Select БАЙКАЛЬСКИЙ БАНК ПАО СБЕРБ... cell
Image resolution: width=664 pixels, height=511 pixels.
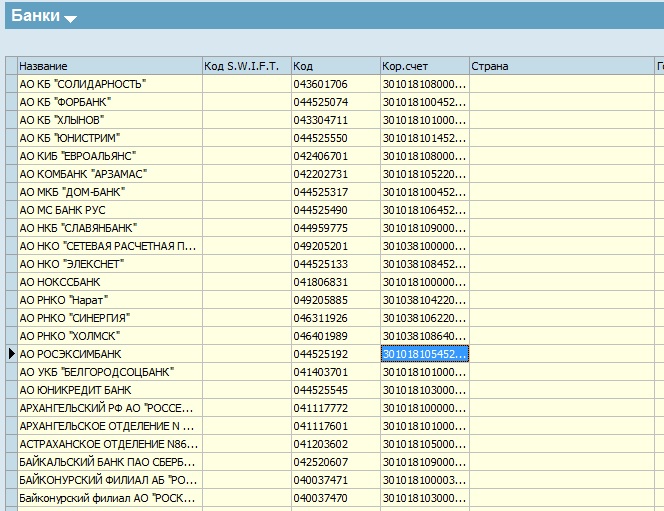click(x=110, y=462)
